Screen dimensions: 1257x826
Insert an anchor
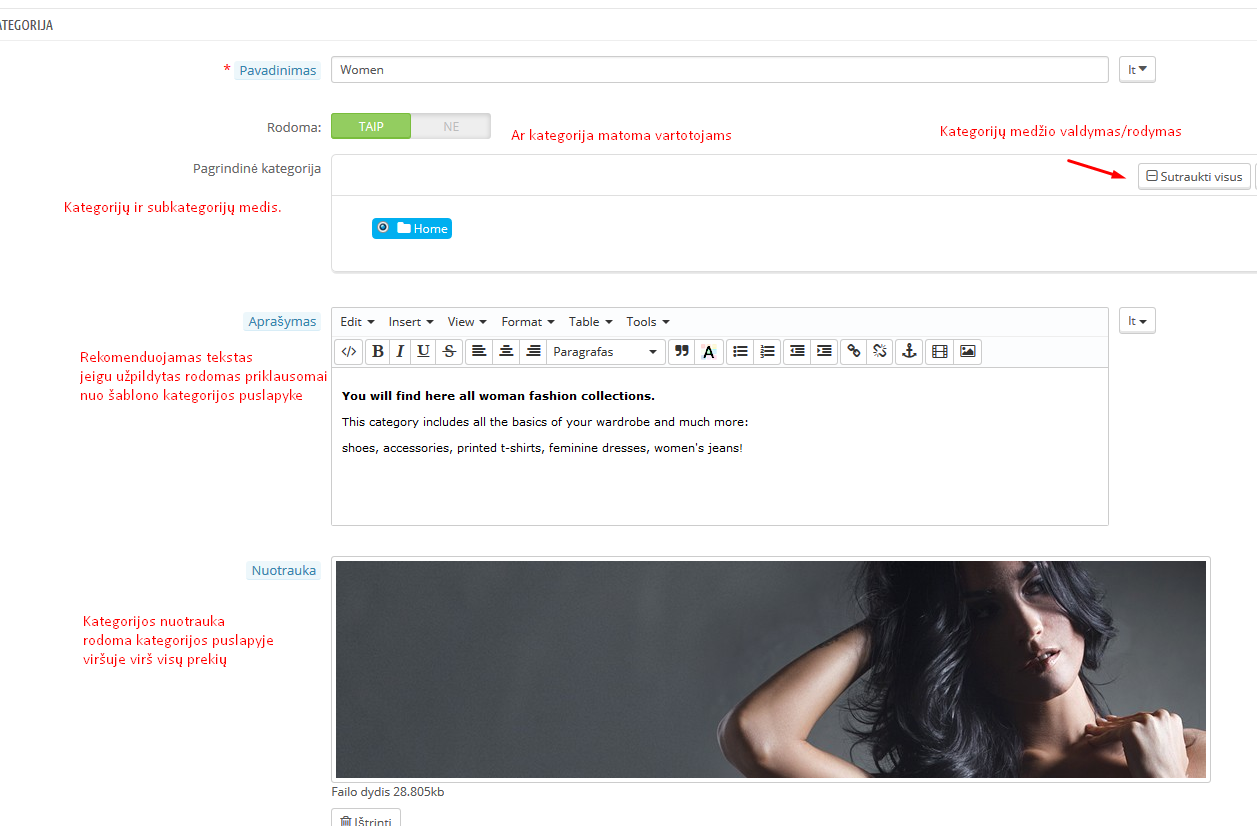909,351
